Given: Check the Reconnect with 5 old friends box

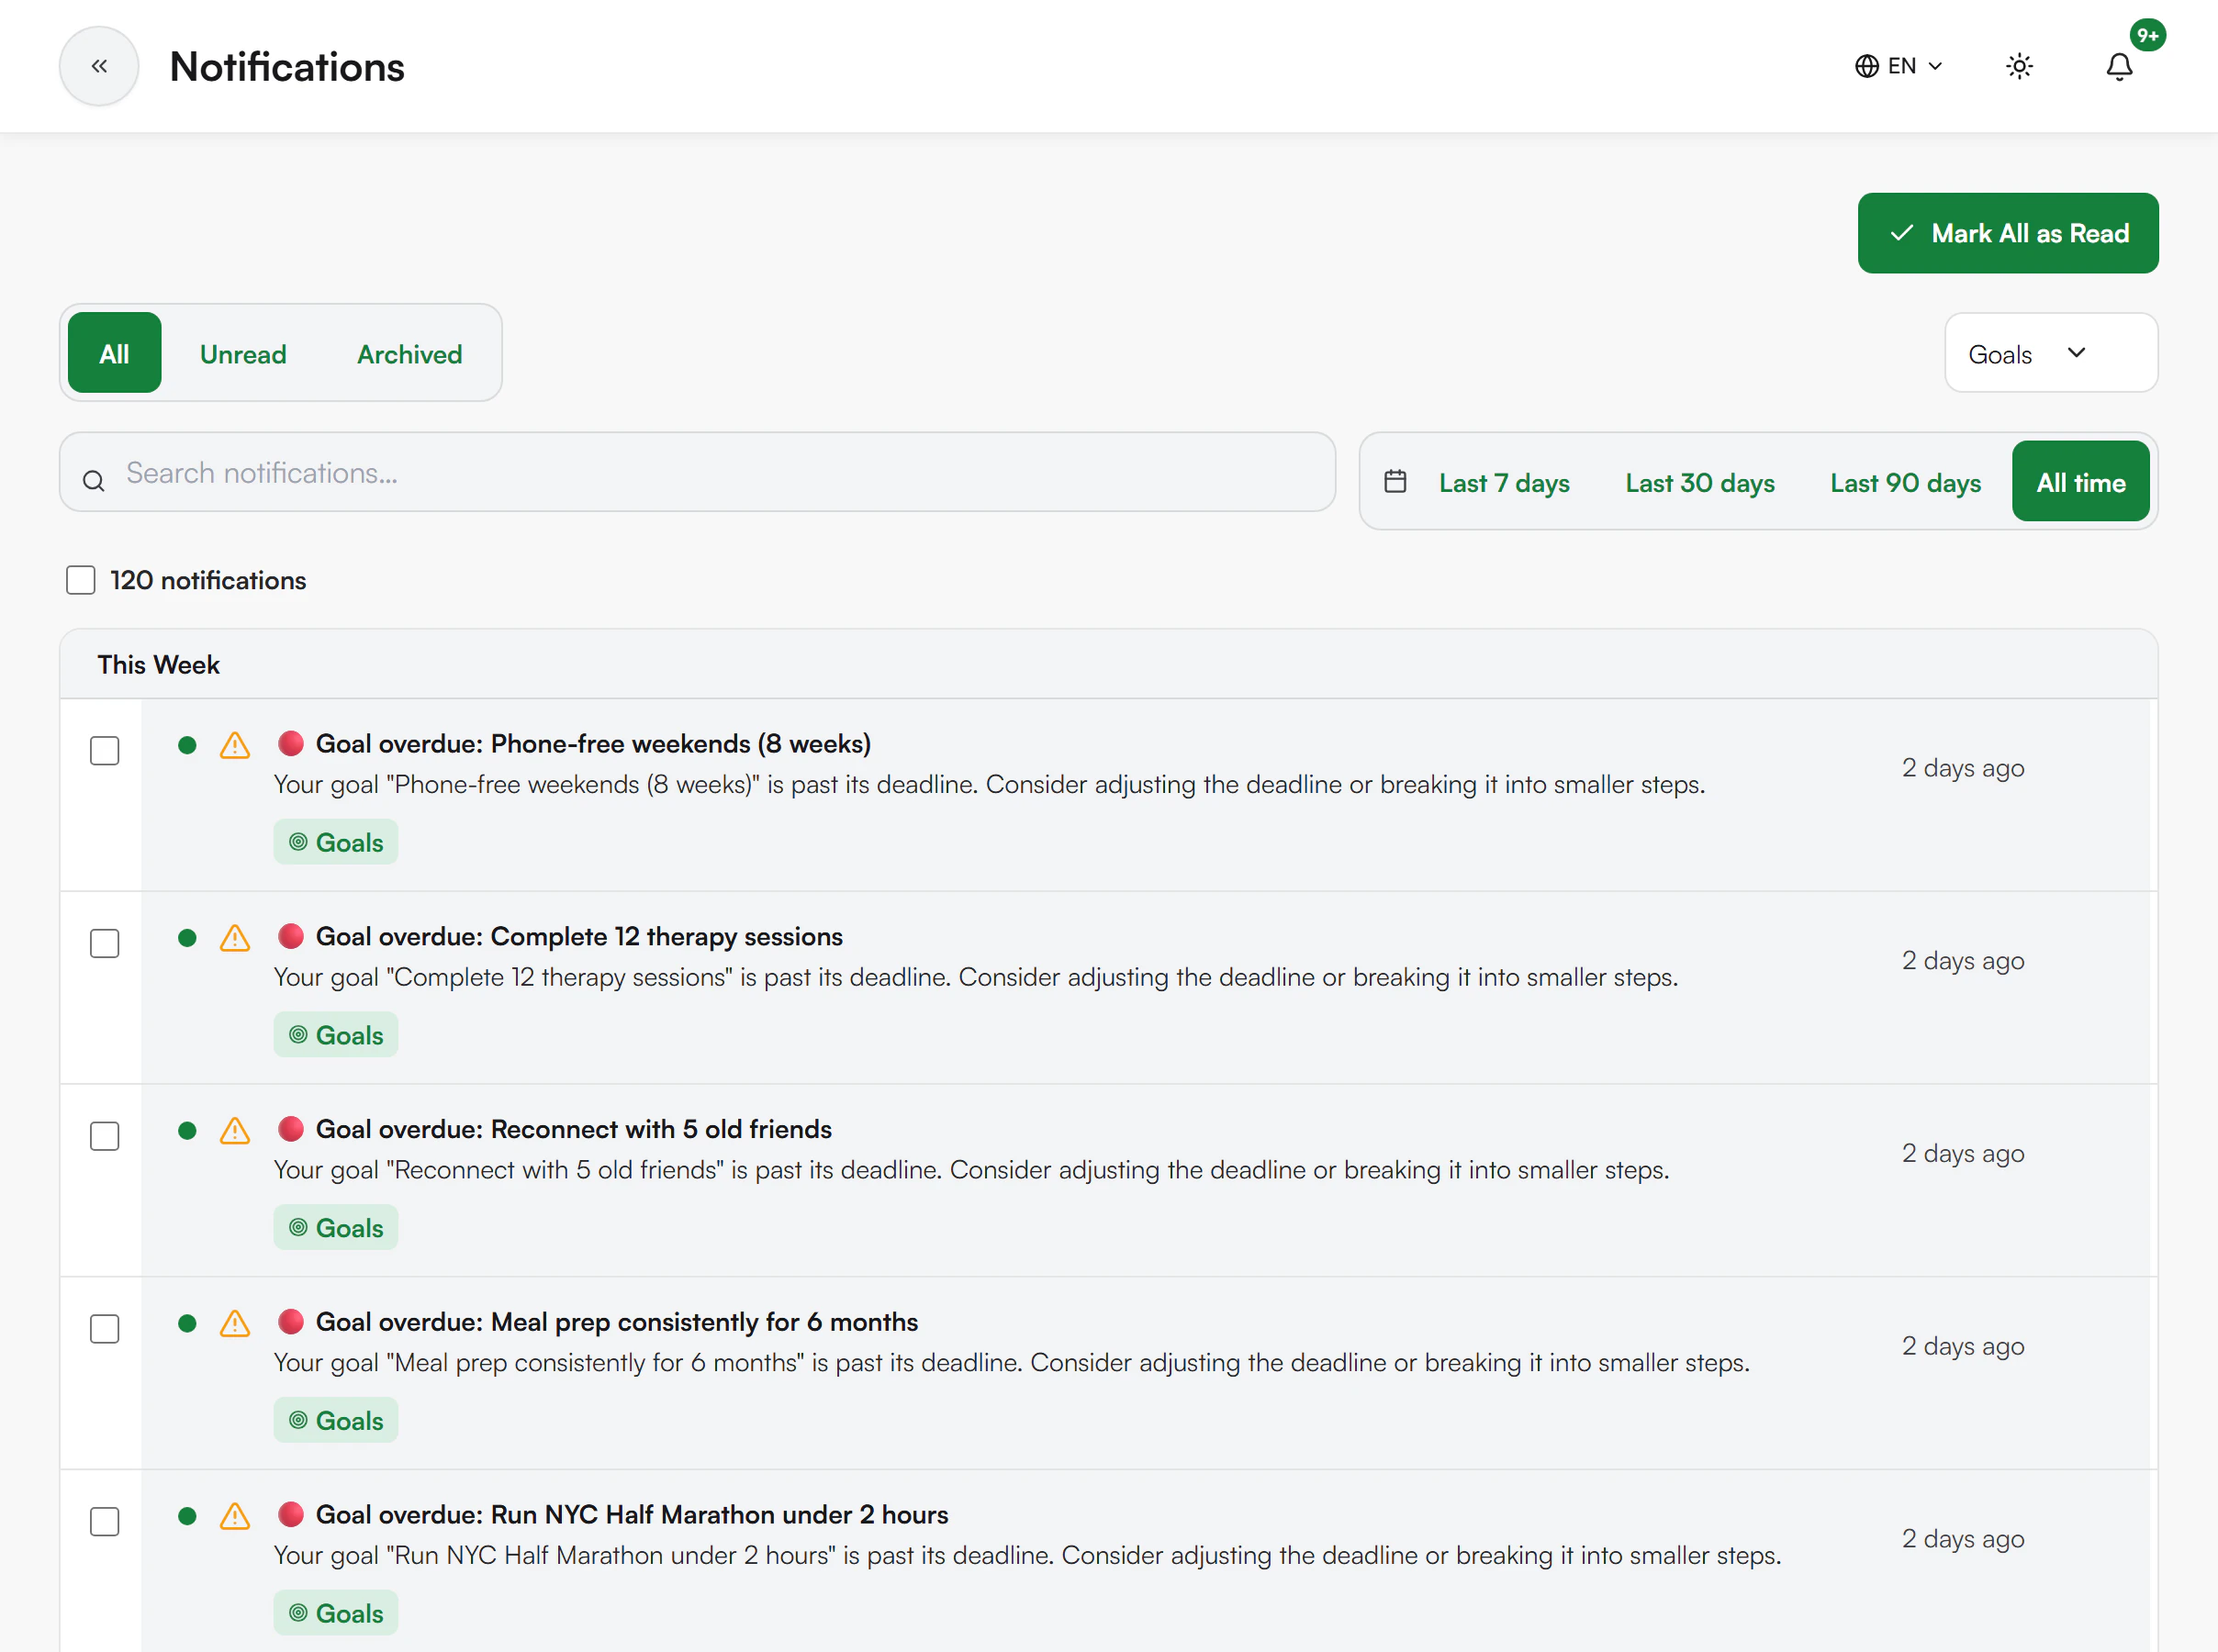Looking at the screenshot, I should [105, 1136].
